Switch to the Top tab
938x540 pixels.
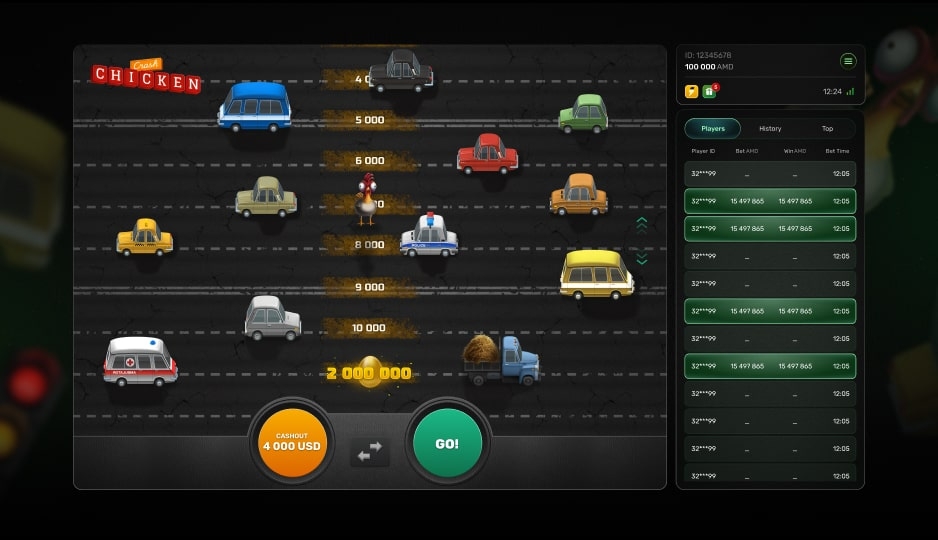tap(827, 128)
